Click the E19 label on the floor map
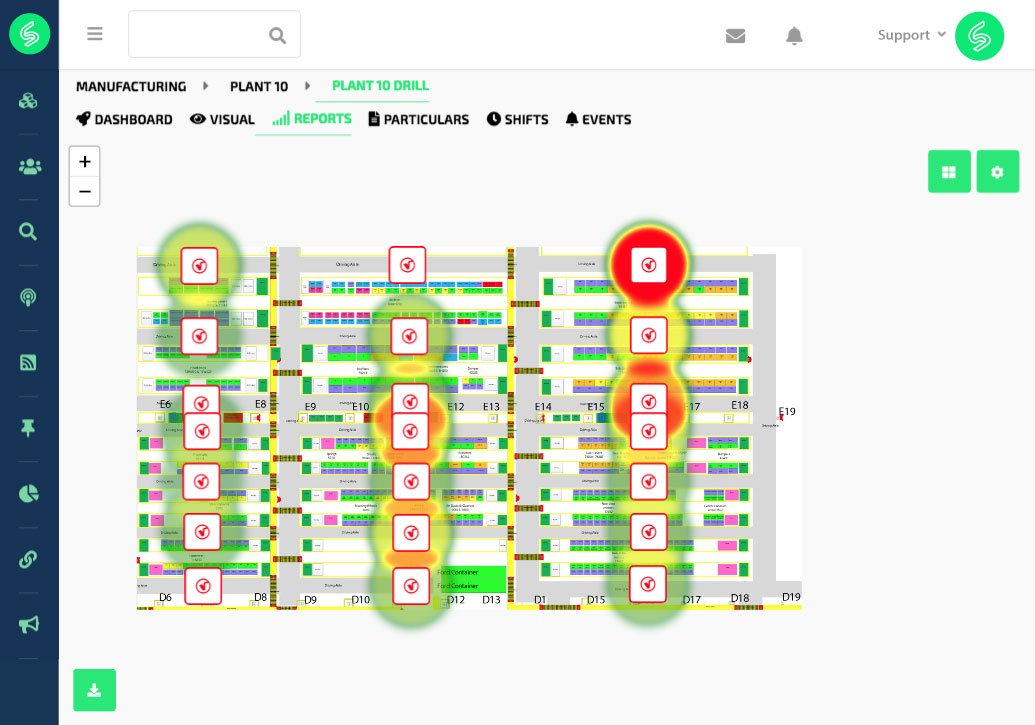Screen dimensions: 1035x725 coord(787,411)
